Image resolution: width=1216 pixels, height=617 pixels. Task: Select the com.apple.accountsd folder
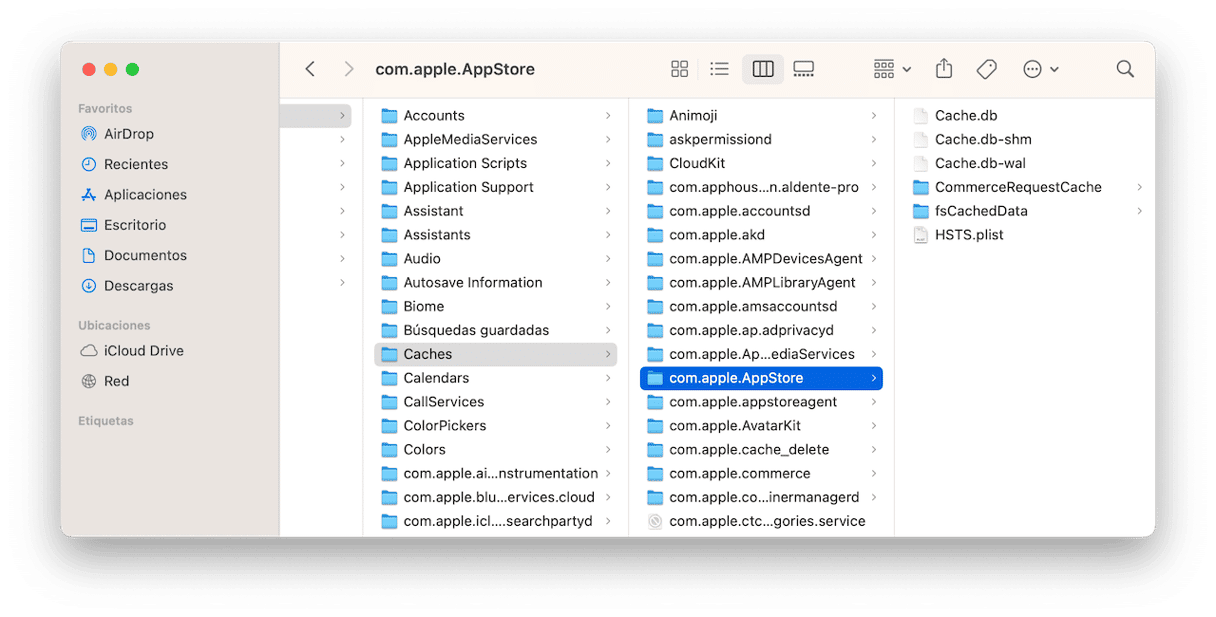(x=761, y=211)
